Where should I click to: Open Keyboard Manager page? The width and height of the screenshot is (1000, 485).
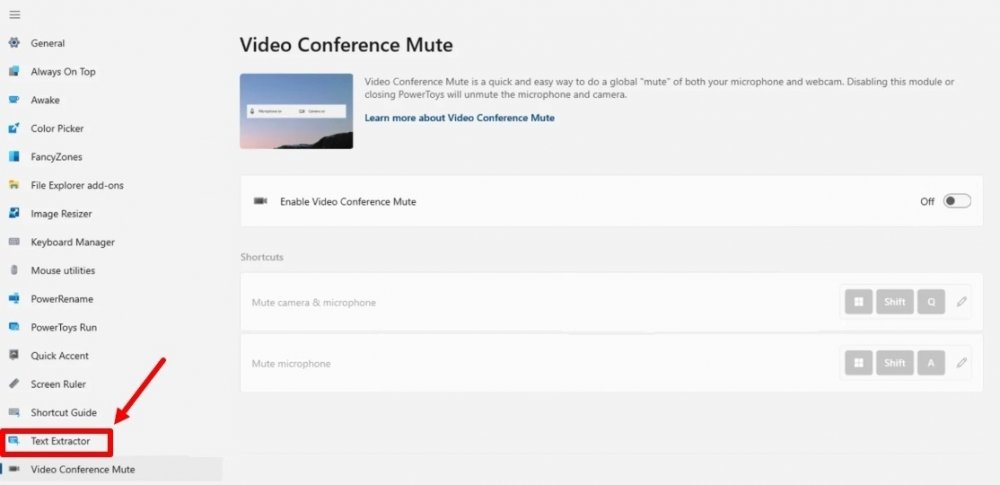tap(73, 242)
